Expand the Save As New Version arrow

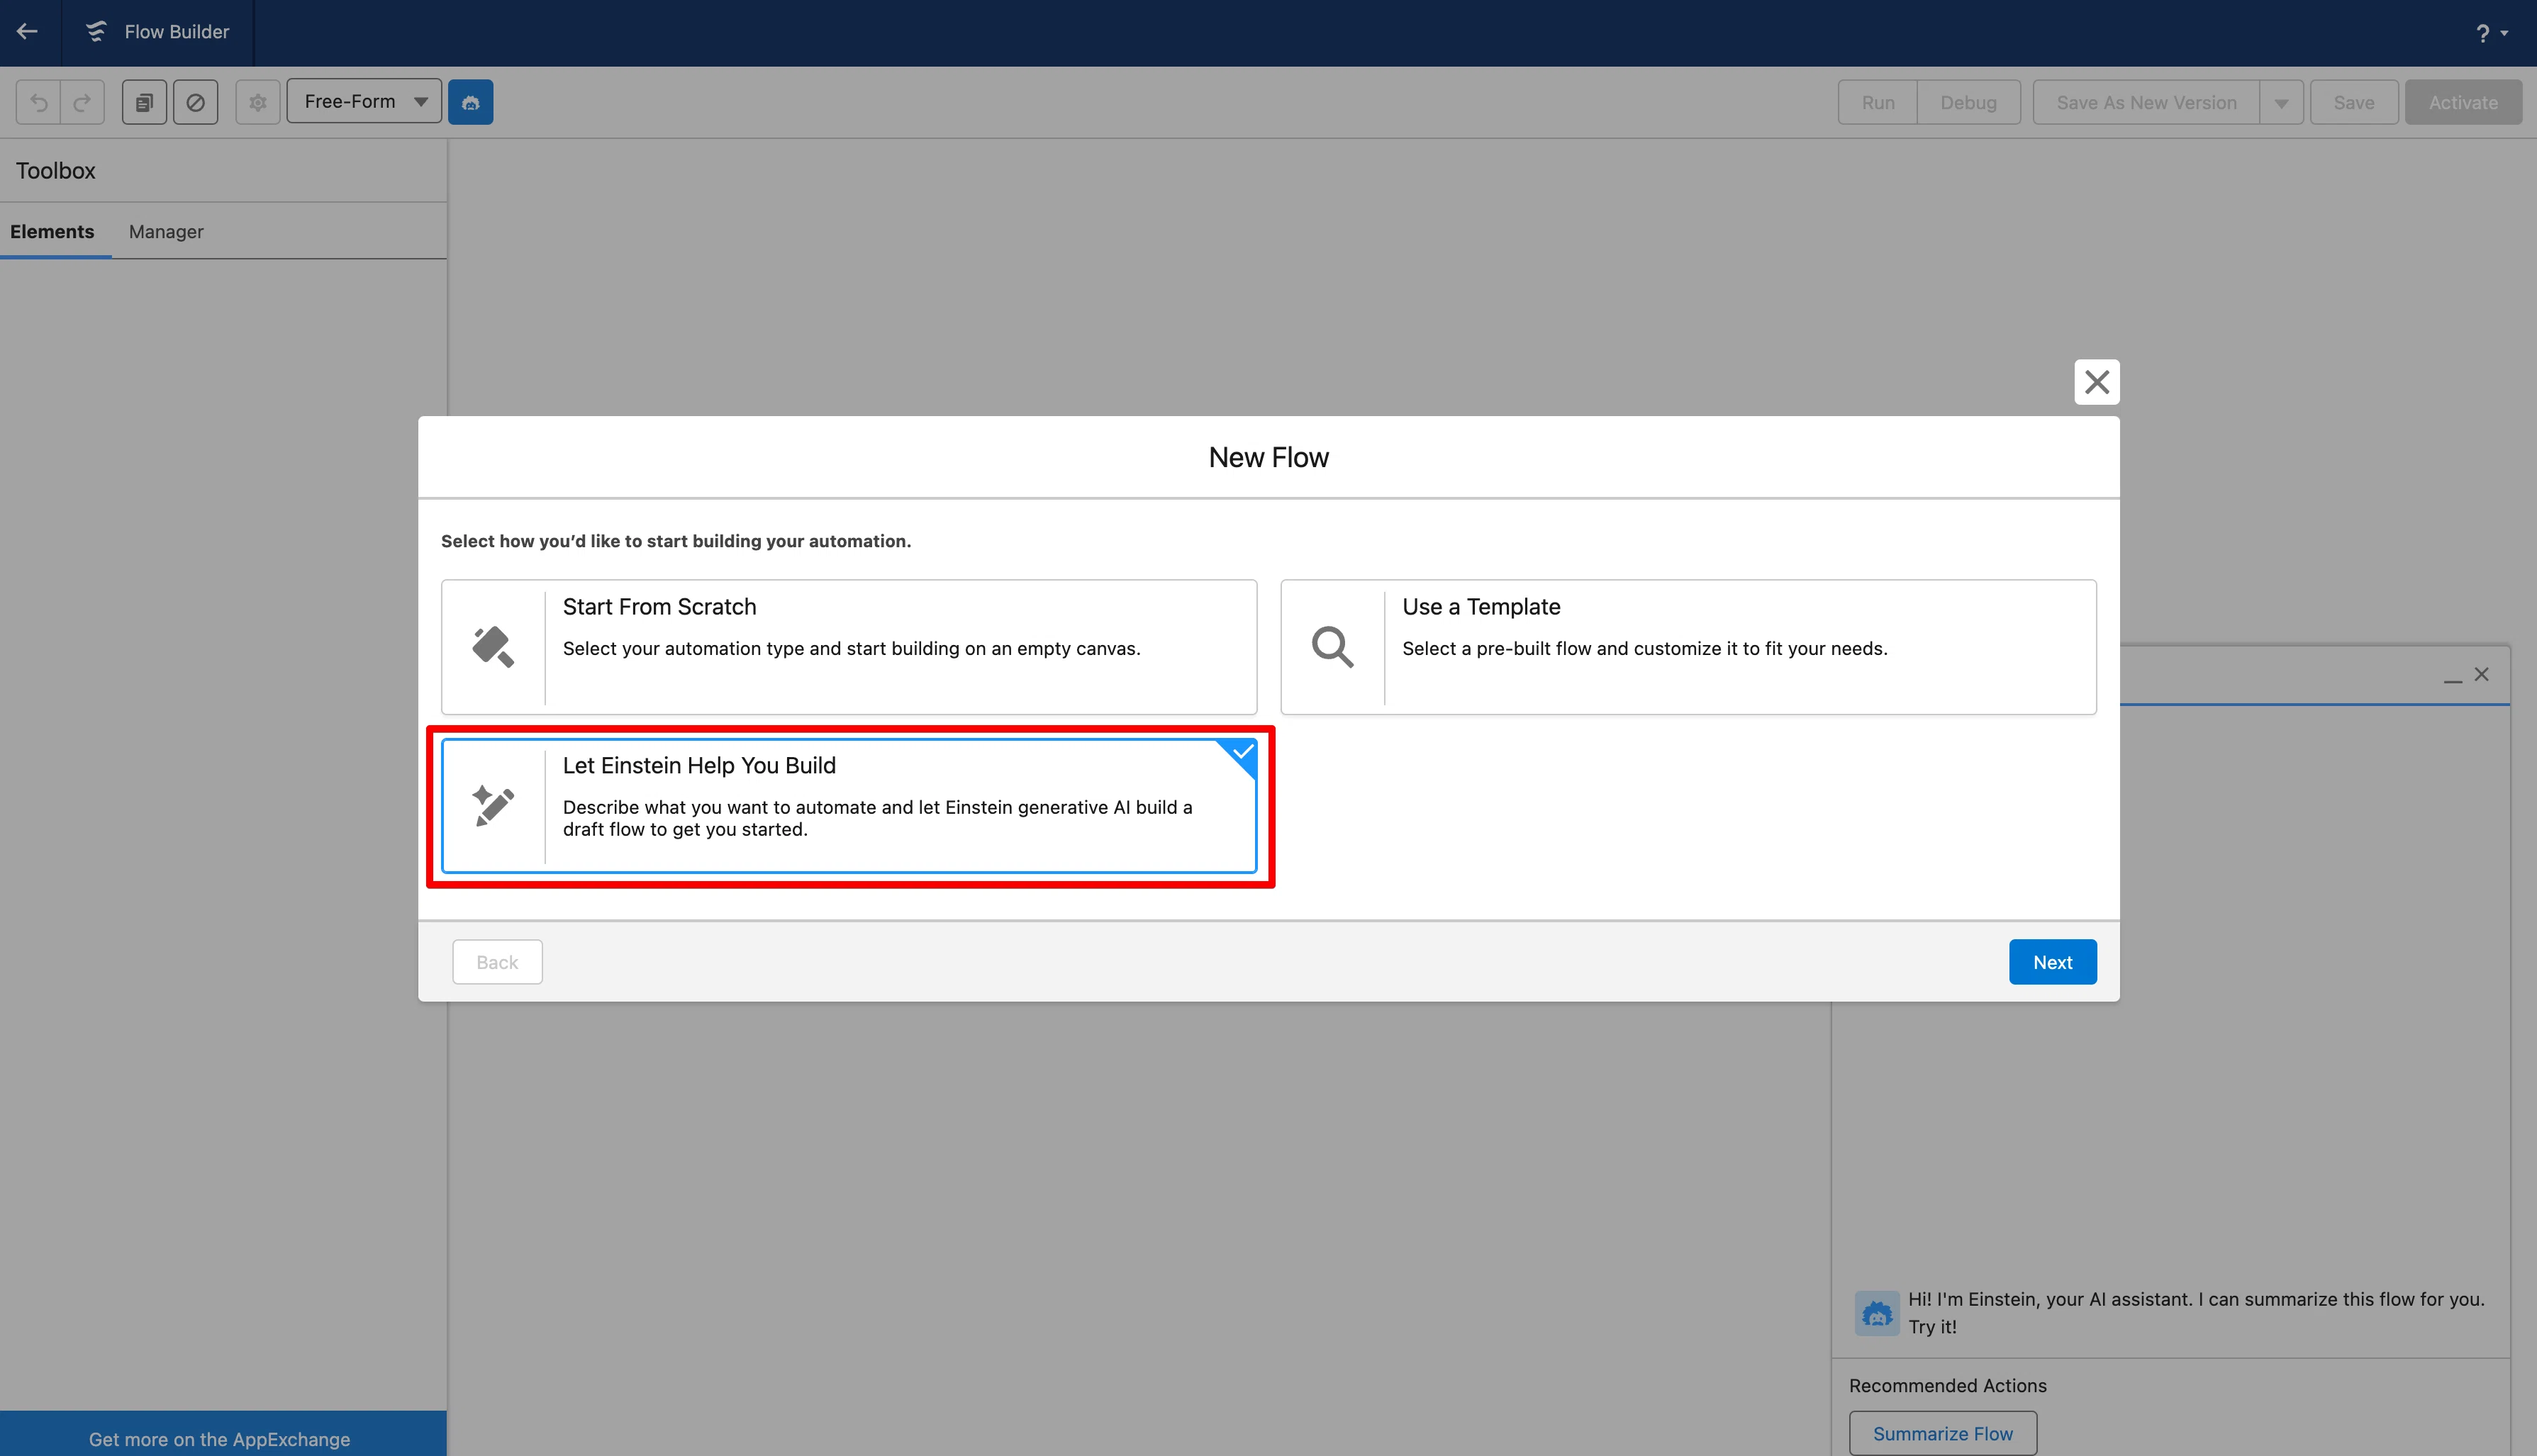point(2281,102)
